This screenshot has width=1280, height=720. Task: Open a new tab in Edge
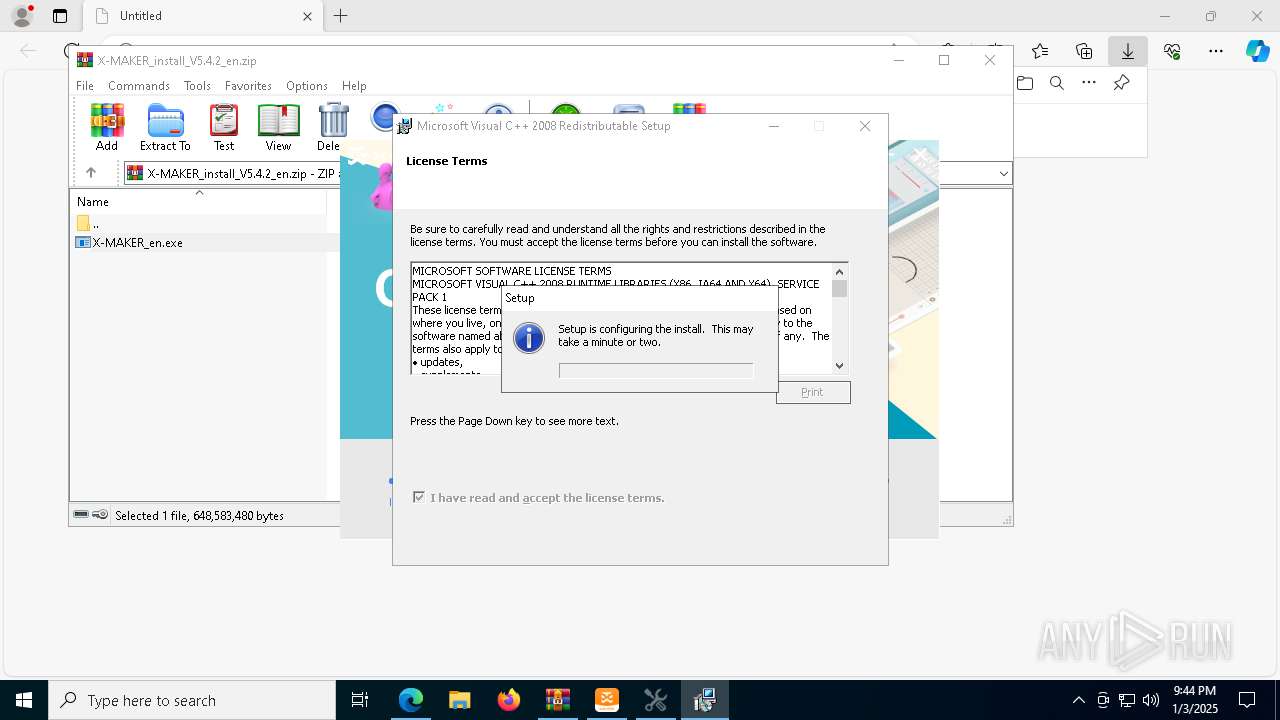341,16
